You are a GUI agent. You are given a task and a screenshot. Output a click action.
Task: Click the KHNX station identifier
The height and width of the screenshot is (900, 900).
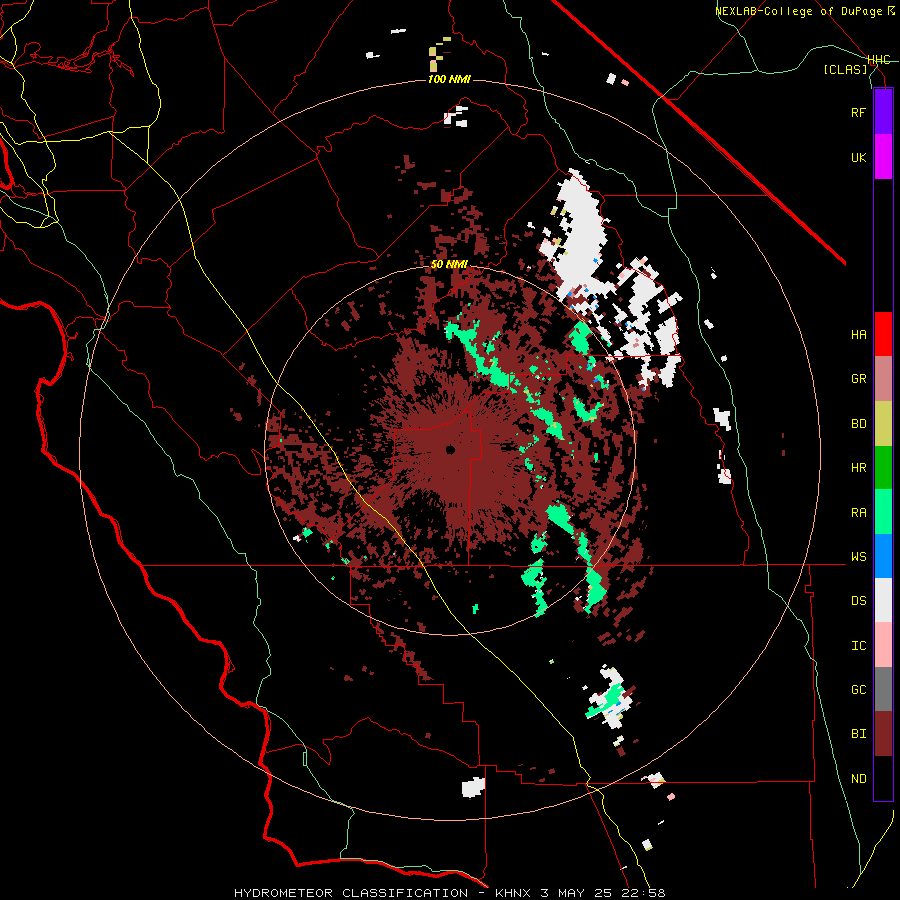(x=514, y=893)
